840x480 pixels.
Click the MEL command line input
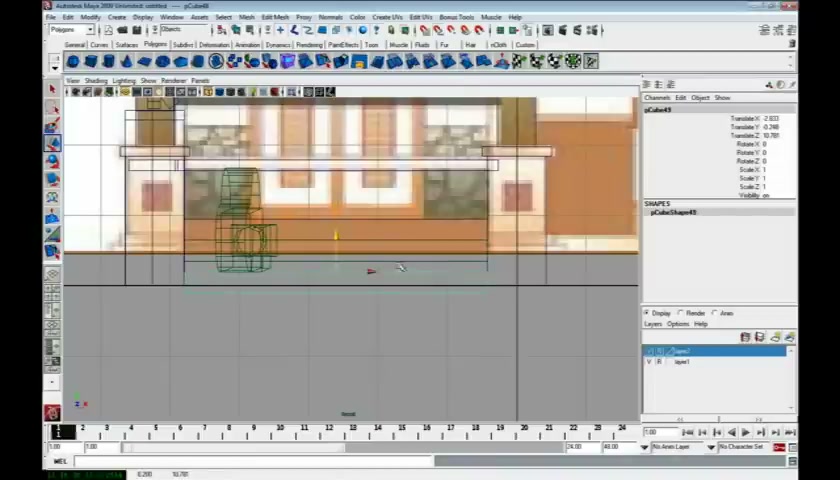pos(253,461)
